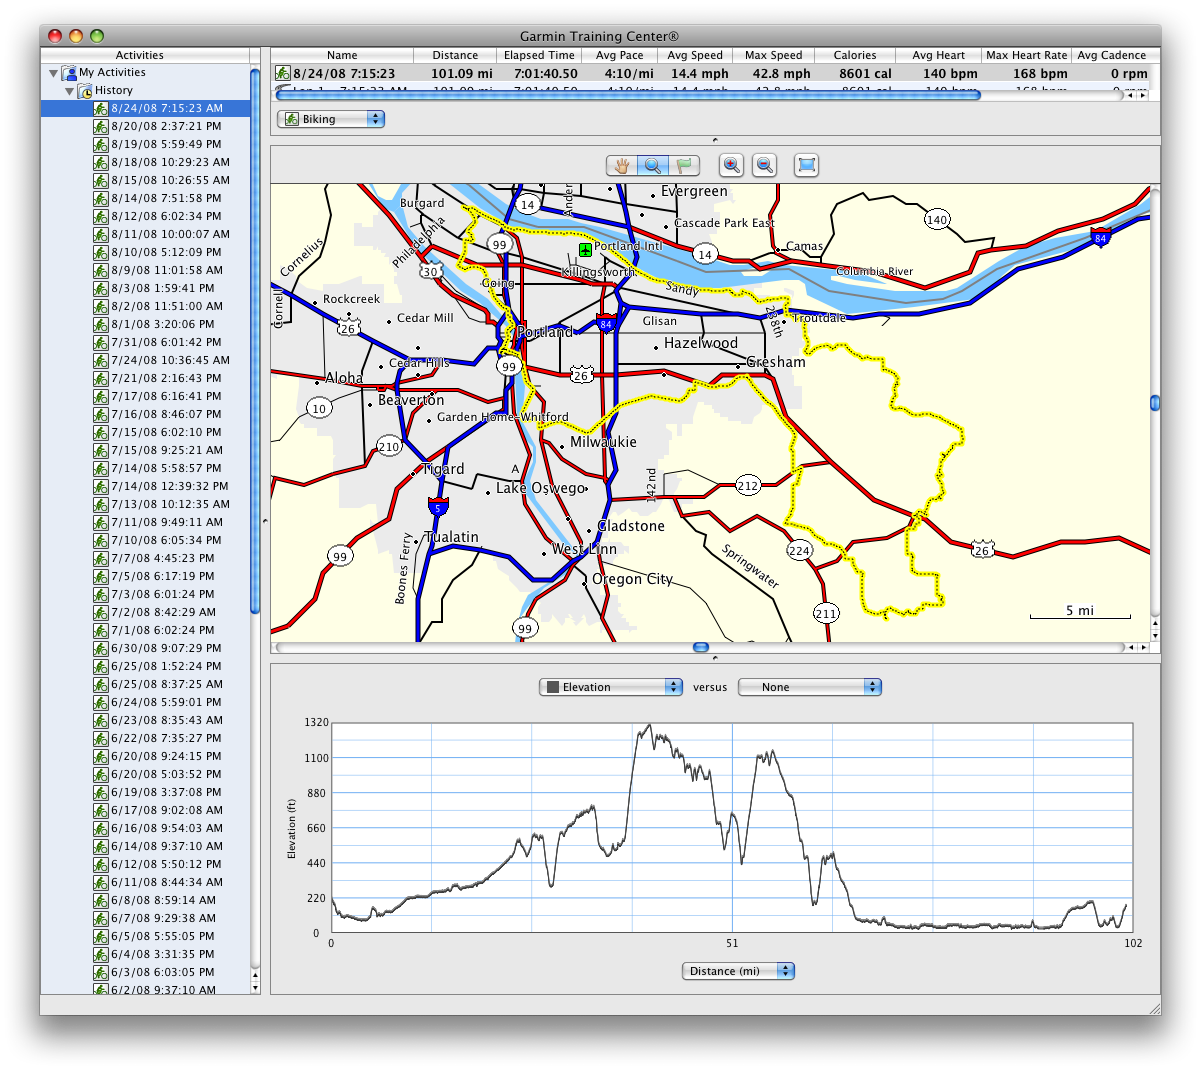Activate the magnifier zoom selection tool
Image resolution: width=1201 pixels, height=1070 pixels.
pos(652,166)
